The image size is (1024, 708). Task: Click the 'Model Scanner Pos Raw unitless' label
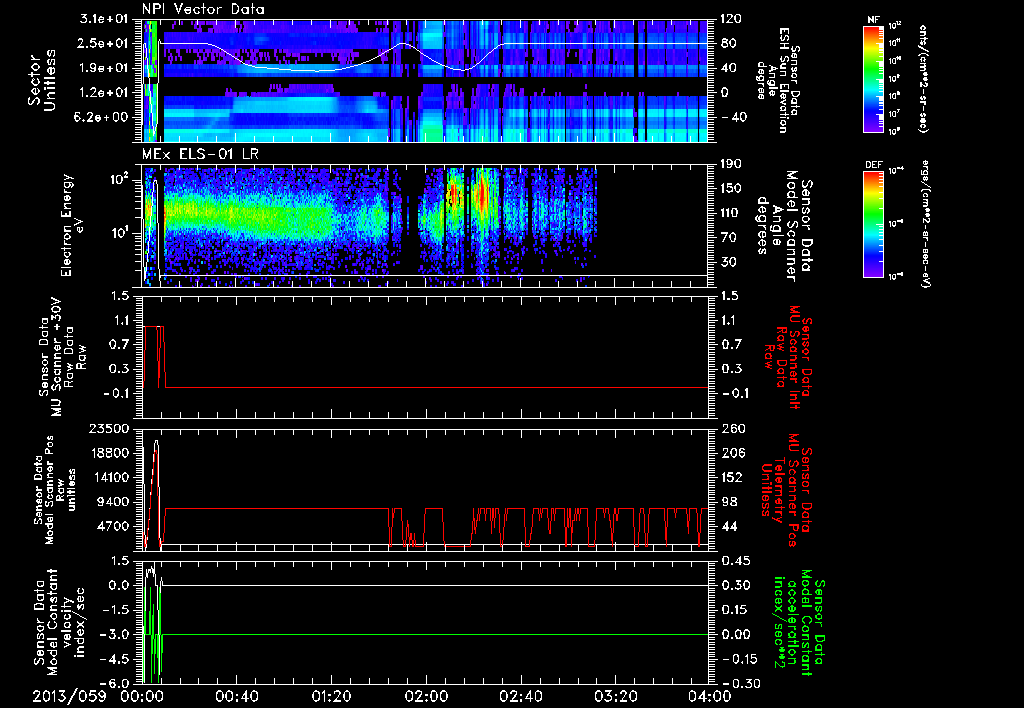(54, 489)
